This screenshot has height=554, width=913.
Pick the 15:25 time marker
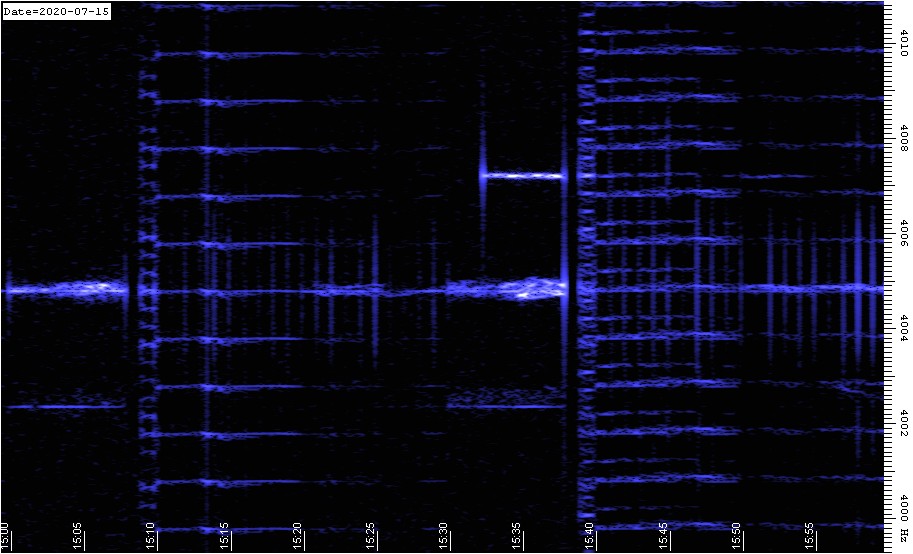(371, 534)
